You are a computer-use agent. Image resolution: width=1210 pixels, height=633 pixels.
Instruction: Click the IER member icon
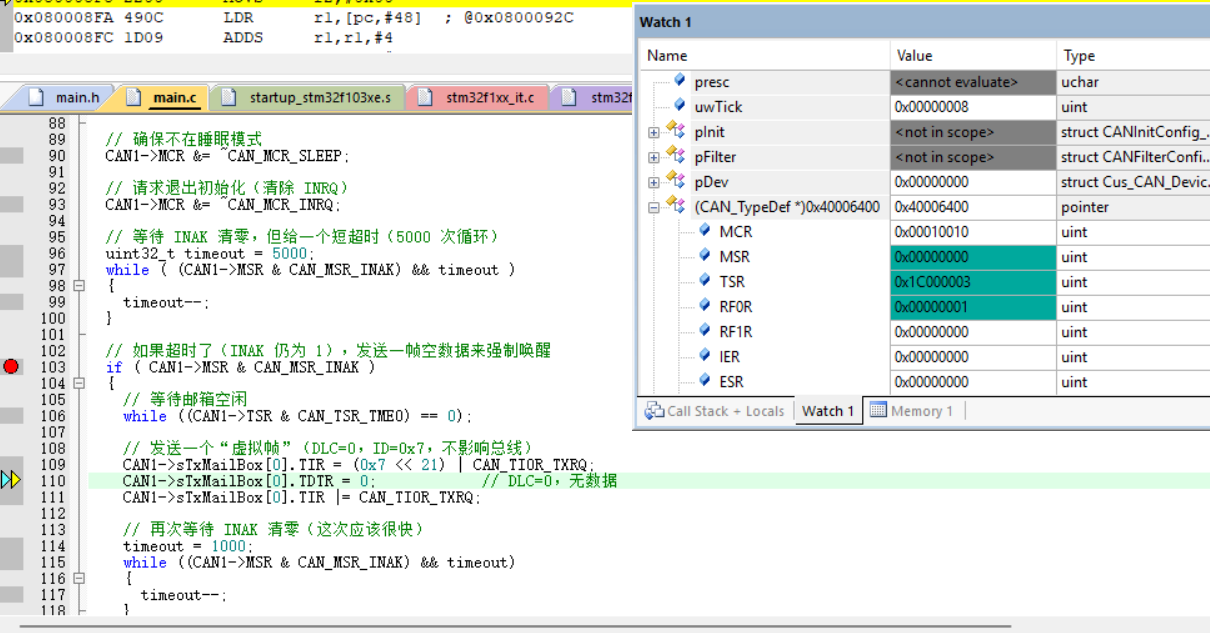703,356
